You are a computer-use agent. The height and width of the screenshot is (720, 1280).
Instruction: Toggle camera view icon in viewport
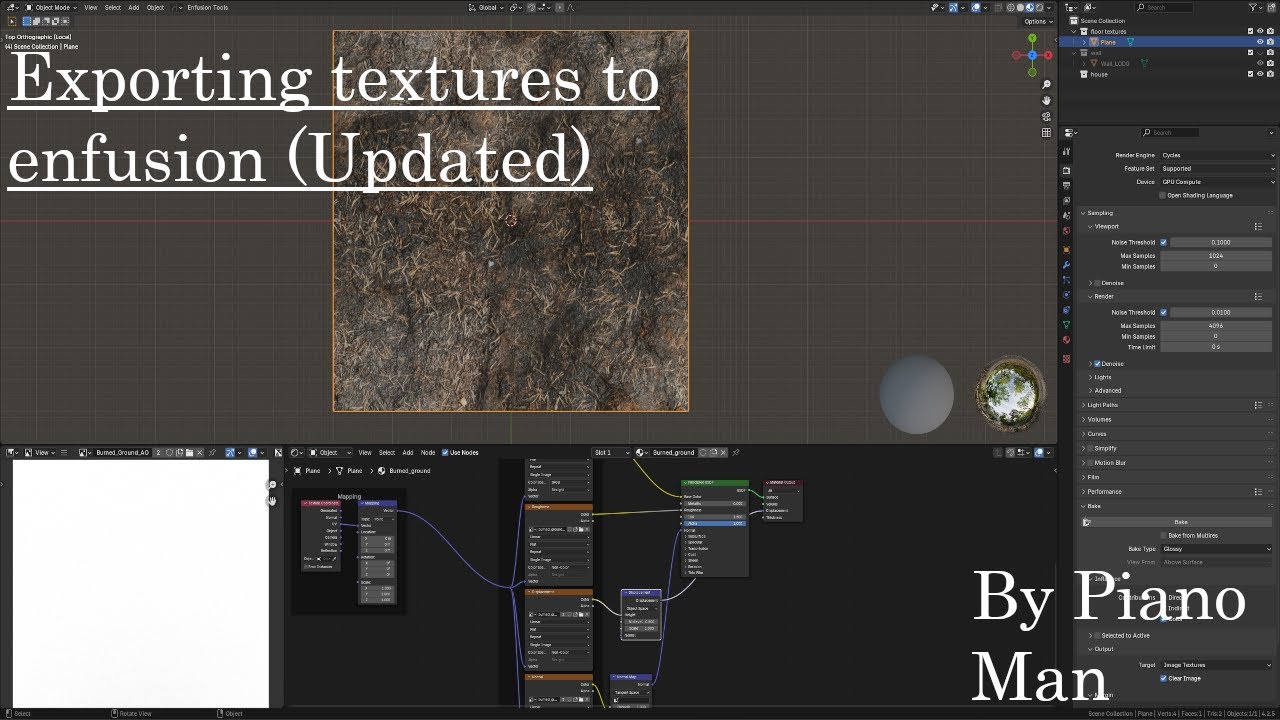[1046, 117]
